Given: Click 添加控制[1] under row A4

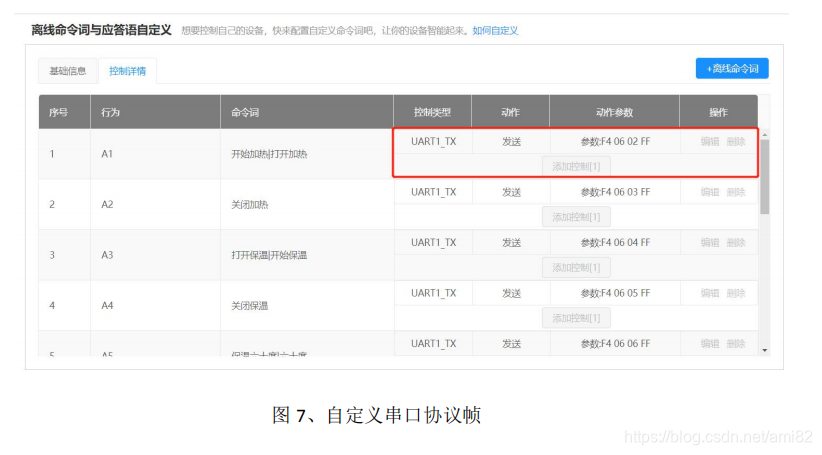Looking at the screenshot, I should click(x=576, y=318).
